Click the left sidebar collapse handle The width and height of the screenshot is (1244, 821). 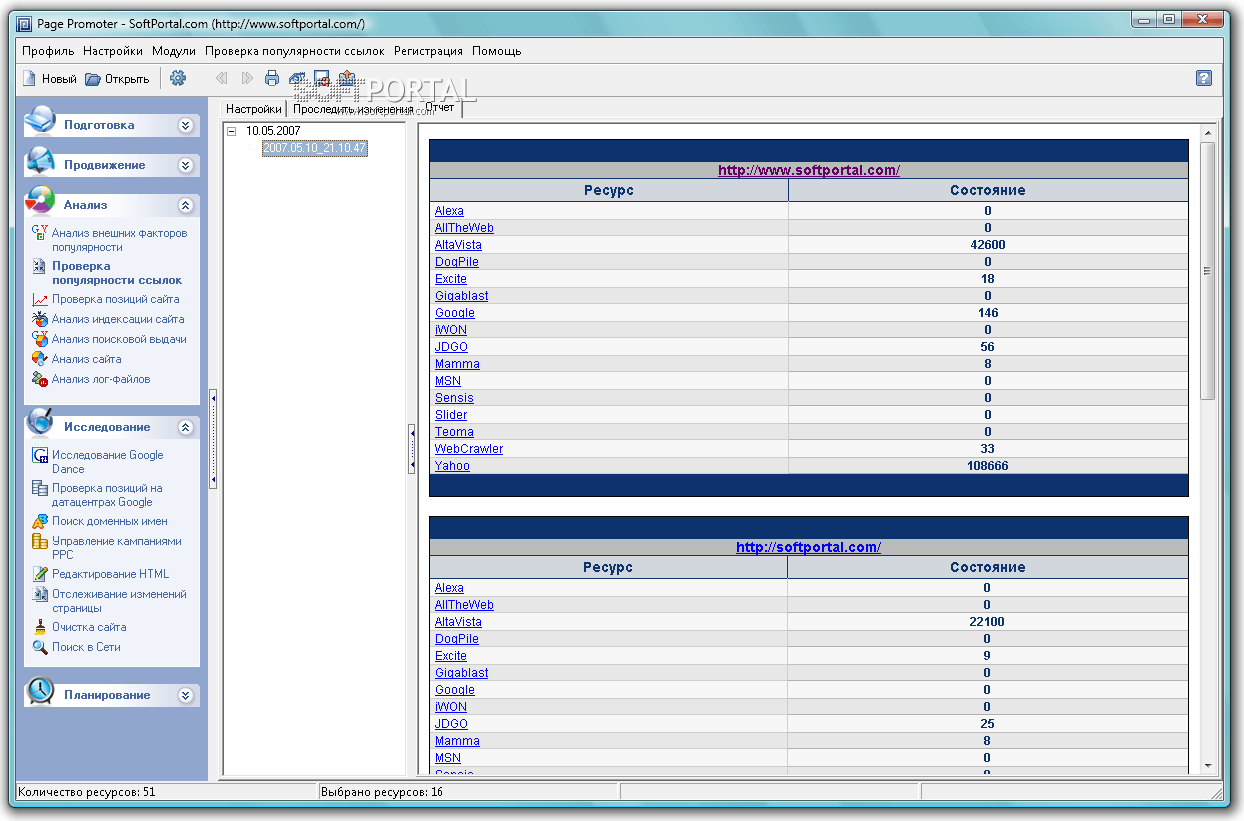[x=213, y=439]
